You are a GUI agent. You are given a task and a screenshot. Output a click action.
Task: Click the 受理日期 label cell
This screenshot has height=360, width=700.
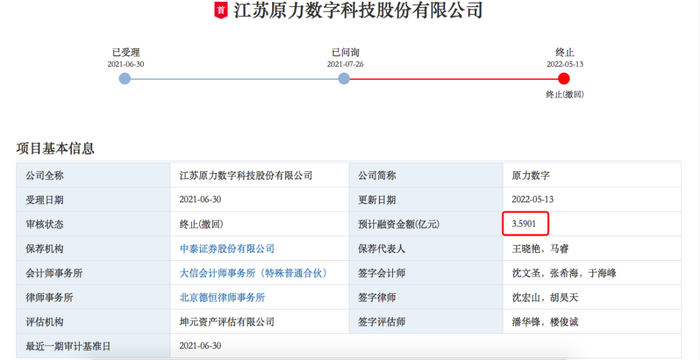click(93, 200)
